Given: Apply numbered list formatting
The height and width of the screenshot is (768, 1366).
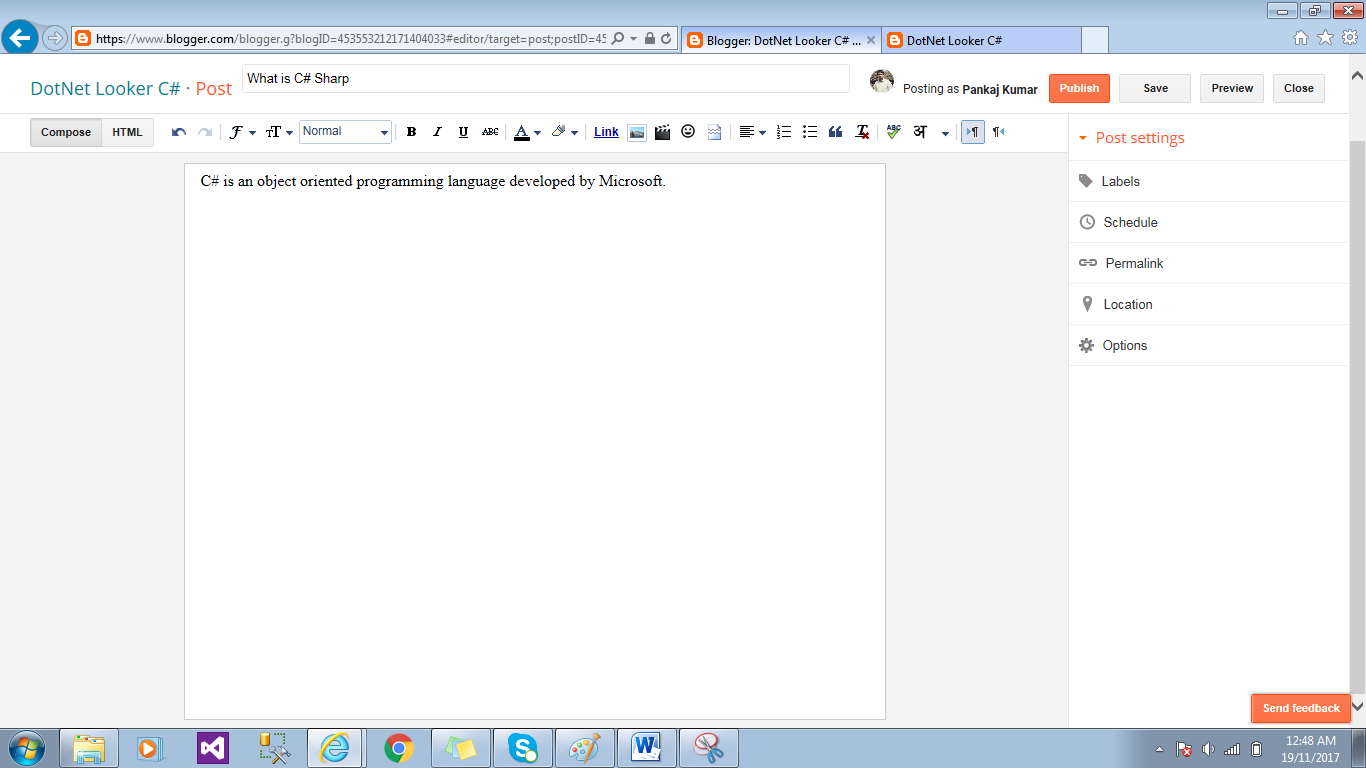Looking at the screenshot, I should coord(784,132).
